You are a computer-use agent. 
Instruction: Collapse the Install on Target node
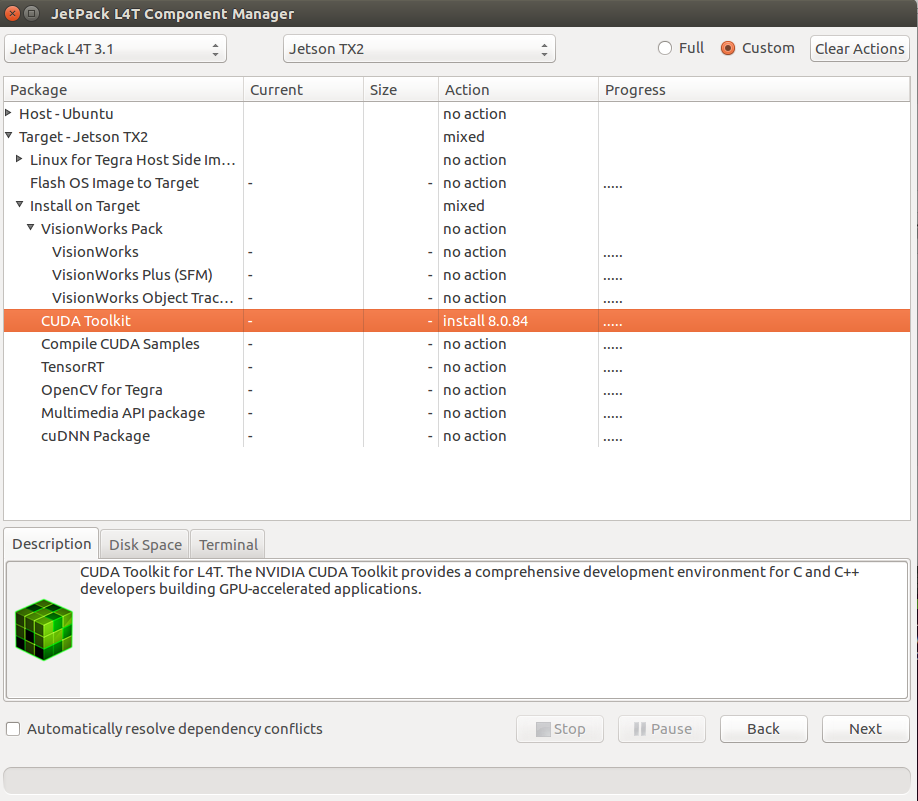coord(19,204)
